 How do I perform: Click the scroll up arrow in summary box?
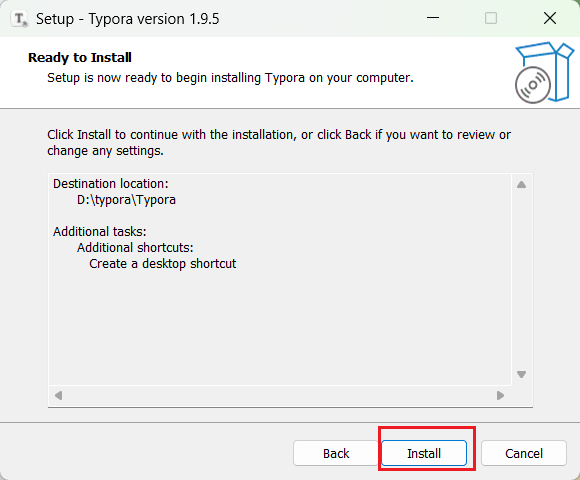click(x=521, y=184)
